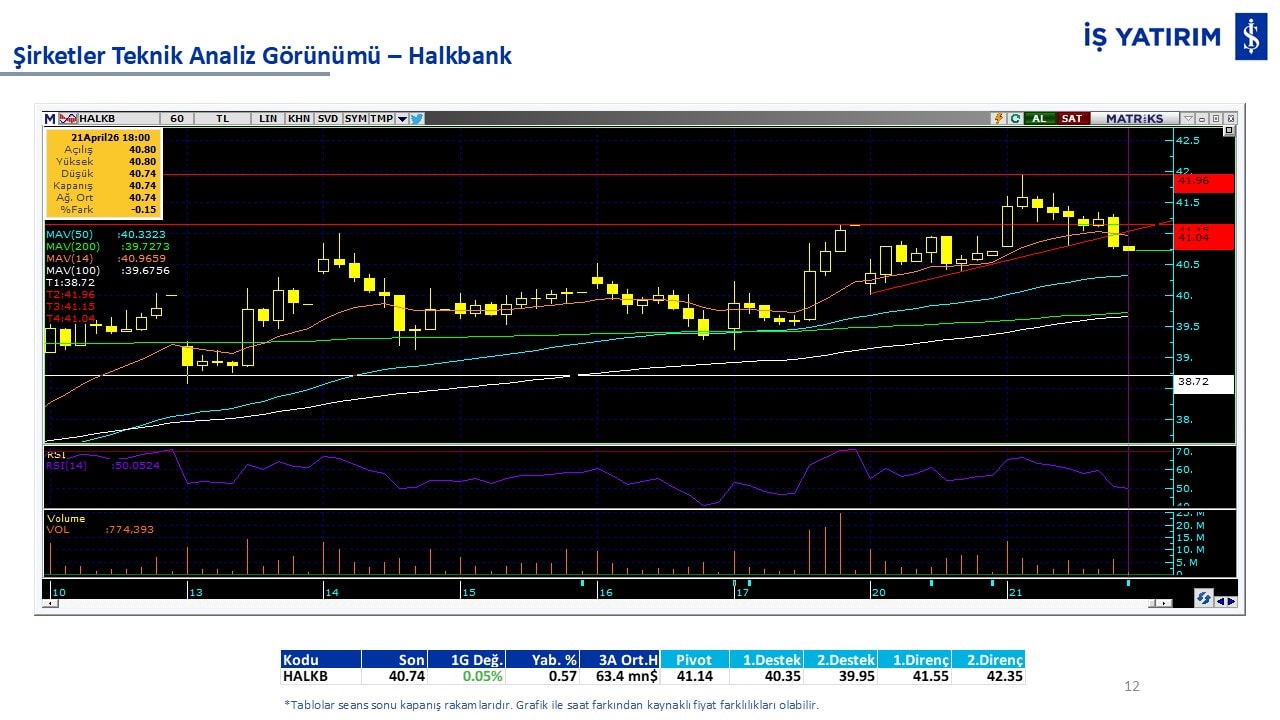This screenshot has height=720, width=1280.
Task: Select the TMP toolbar item
Action: (381, 118)
